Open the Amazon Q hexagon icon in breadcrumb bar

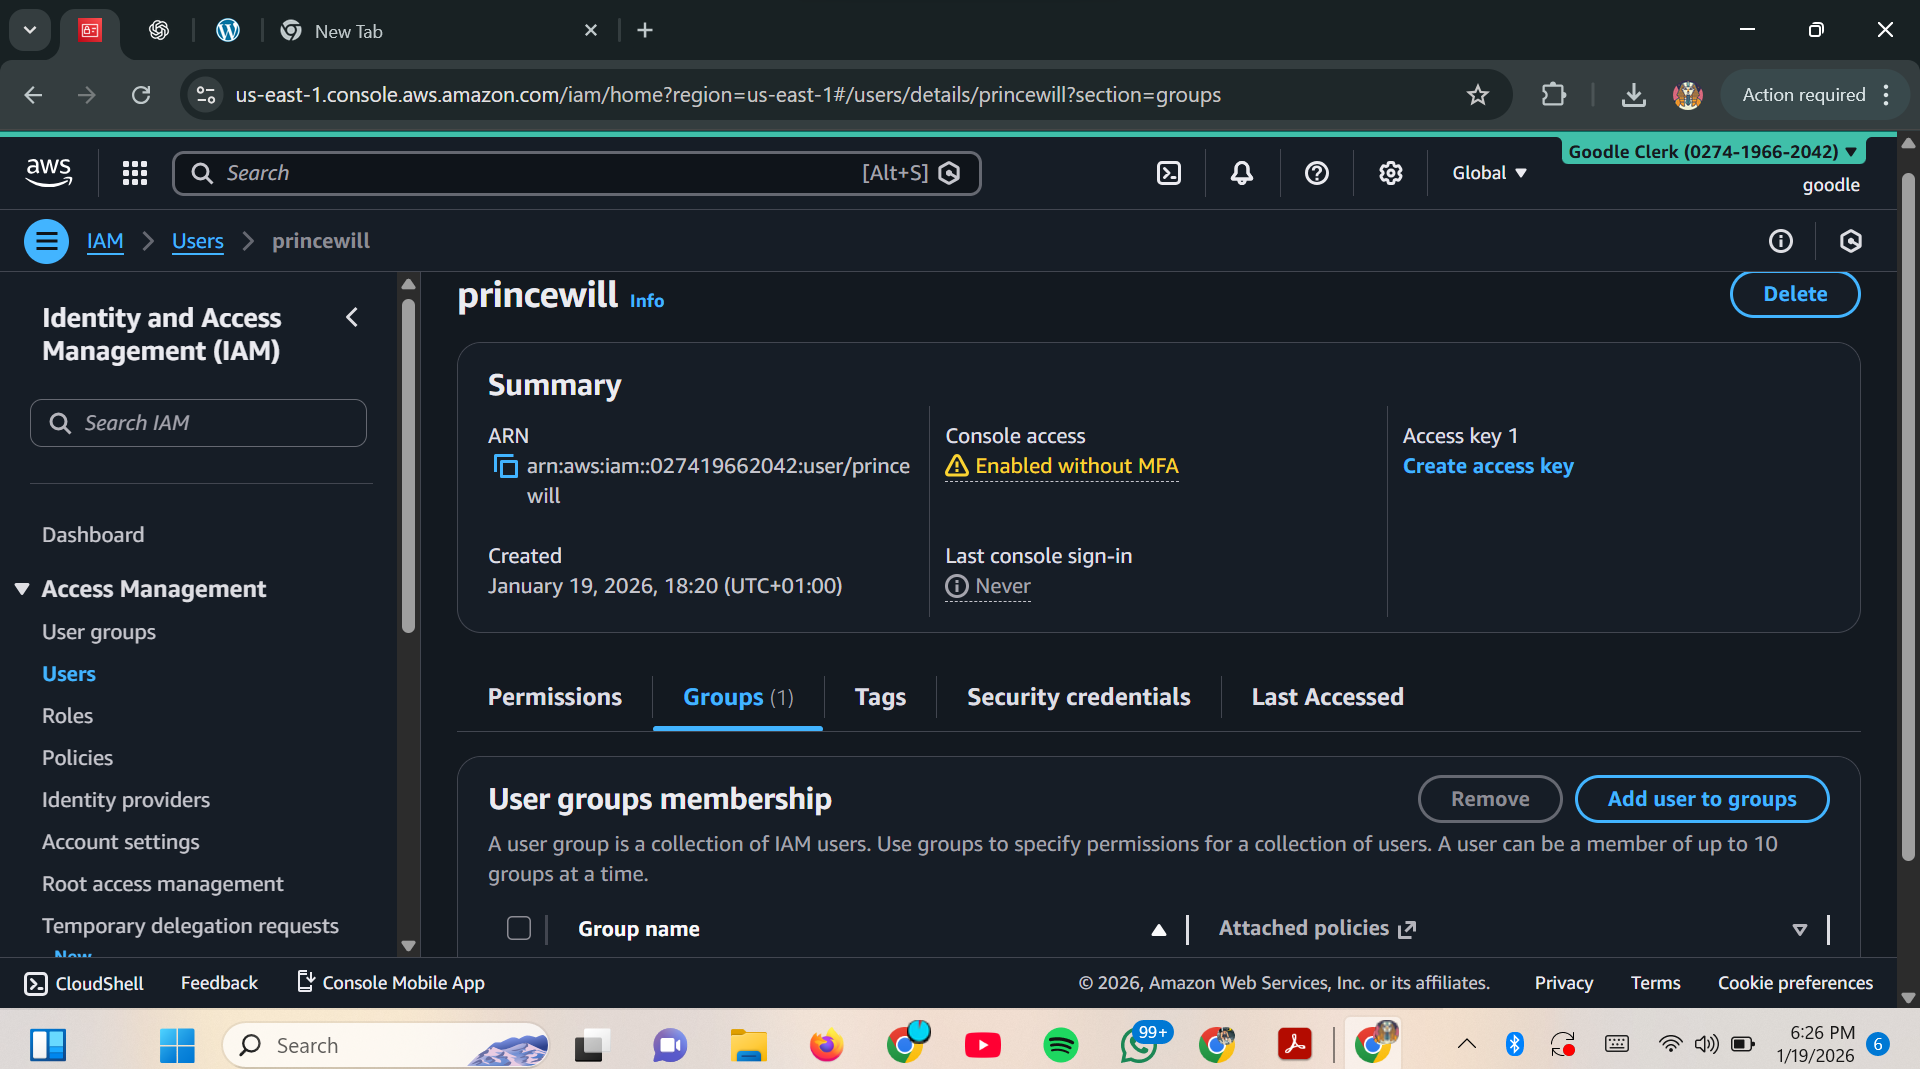pos(1851,241)
